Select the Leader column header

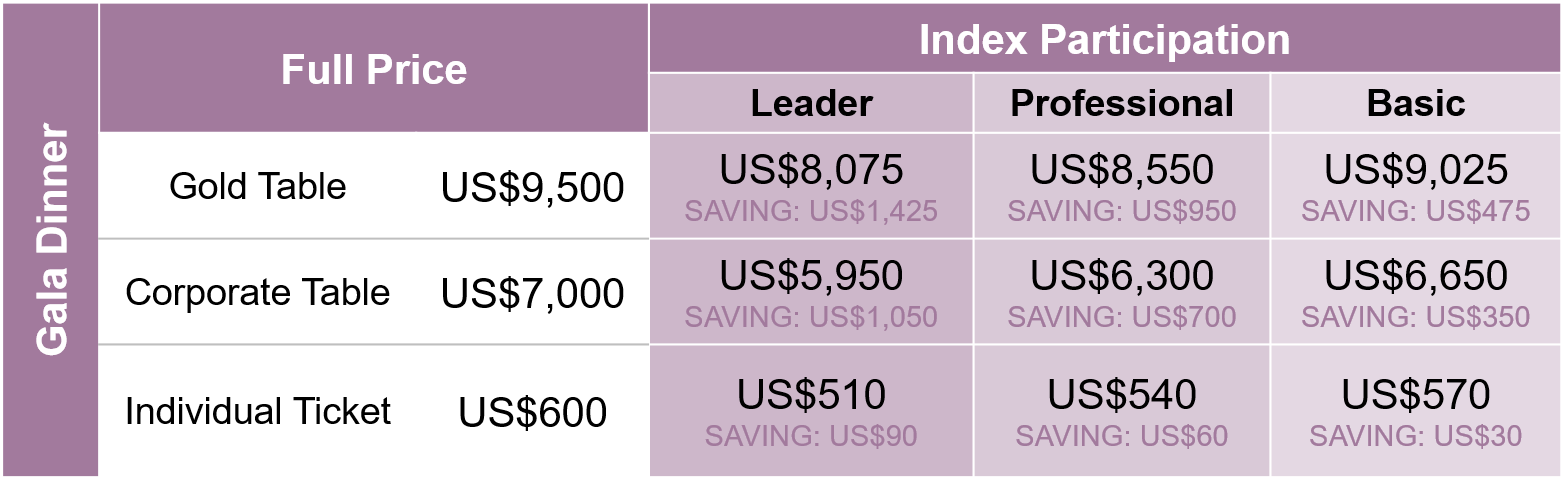click(x=811, y=103)
